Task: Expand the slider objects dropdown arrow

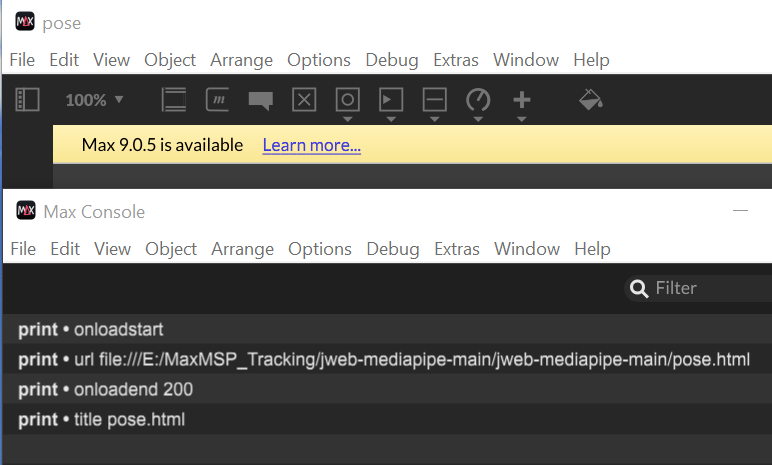Action: [x=434, y=119]
